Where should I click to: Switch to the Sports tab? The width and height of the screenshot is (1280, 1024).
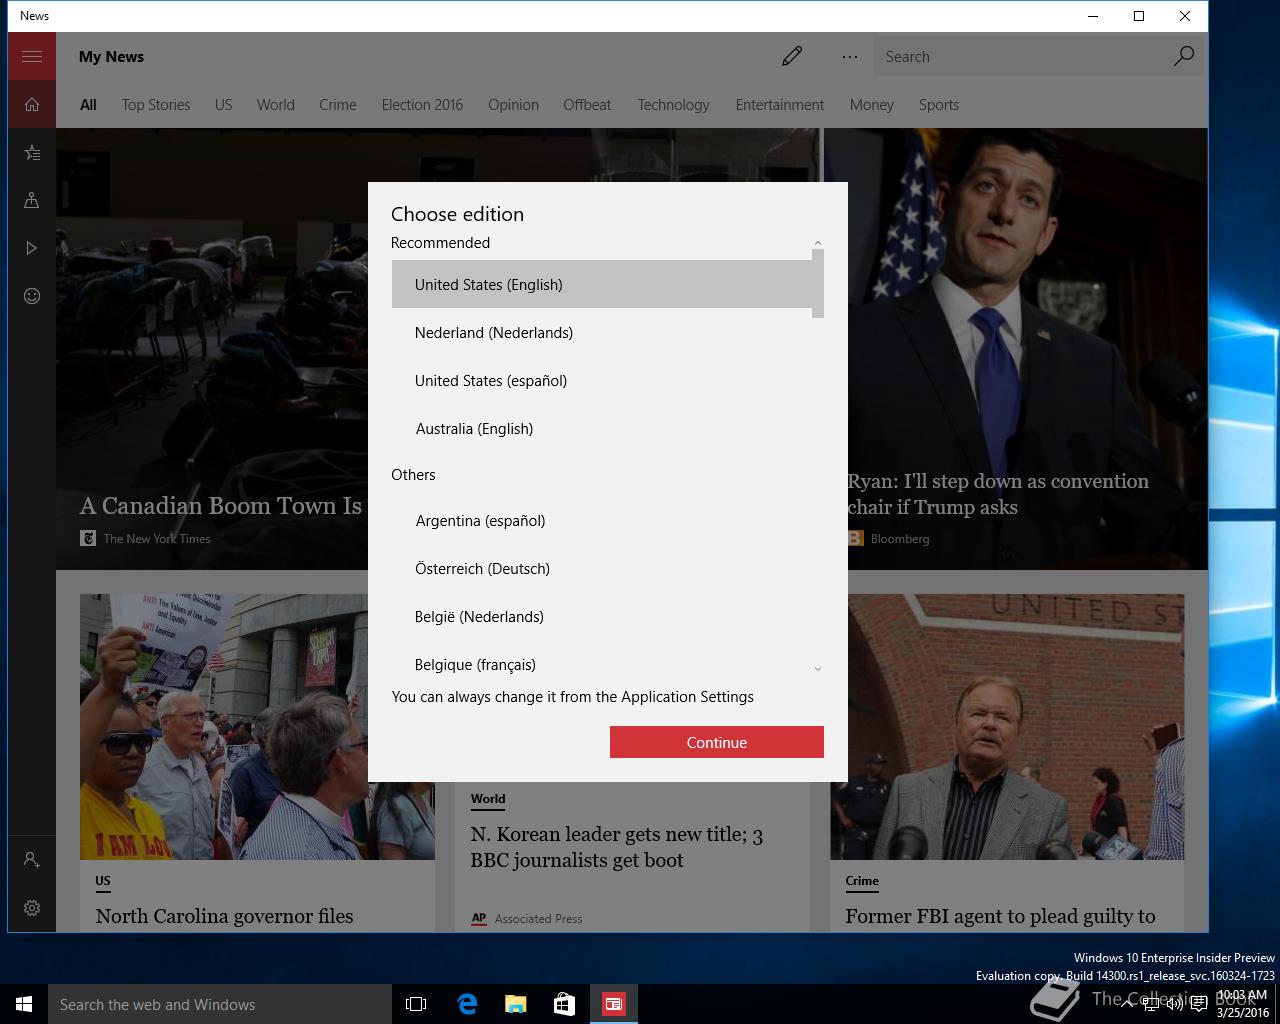pos(939,105)
